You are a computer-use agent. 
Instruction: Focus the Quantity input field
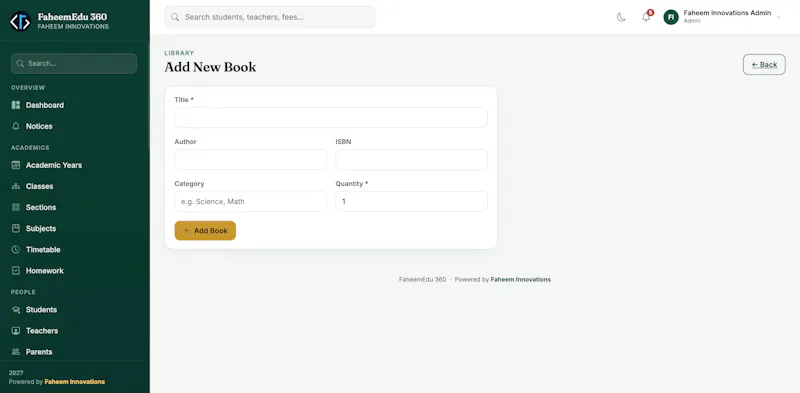(x=411, y=202)
